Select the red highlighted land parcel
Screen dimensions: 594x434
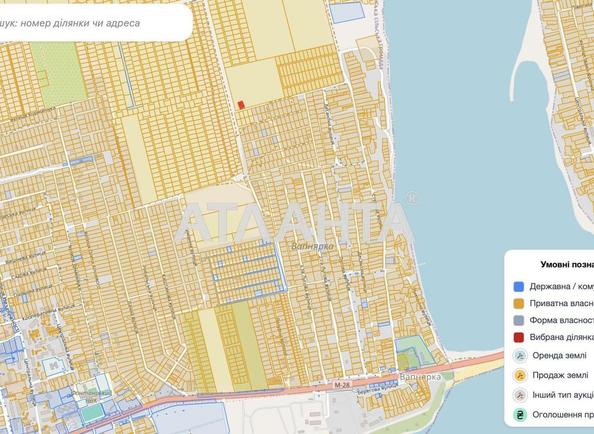coord(241,105)
